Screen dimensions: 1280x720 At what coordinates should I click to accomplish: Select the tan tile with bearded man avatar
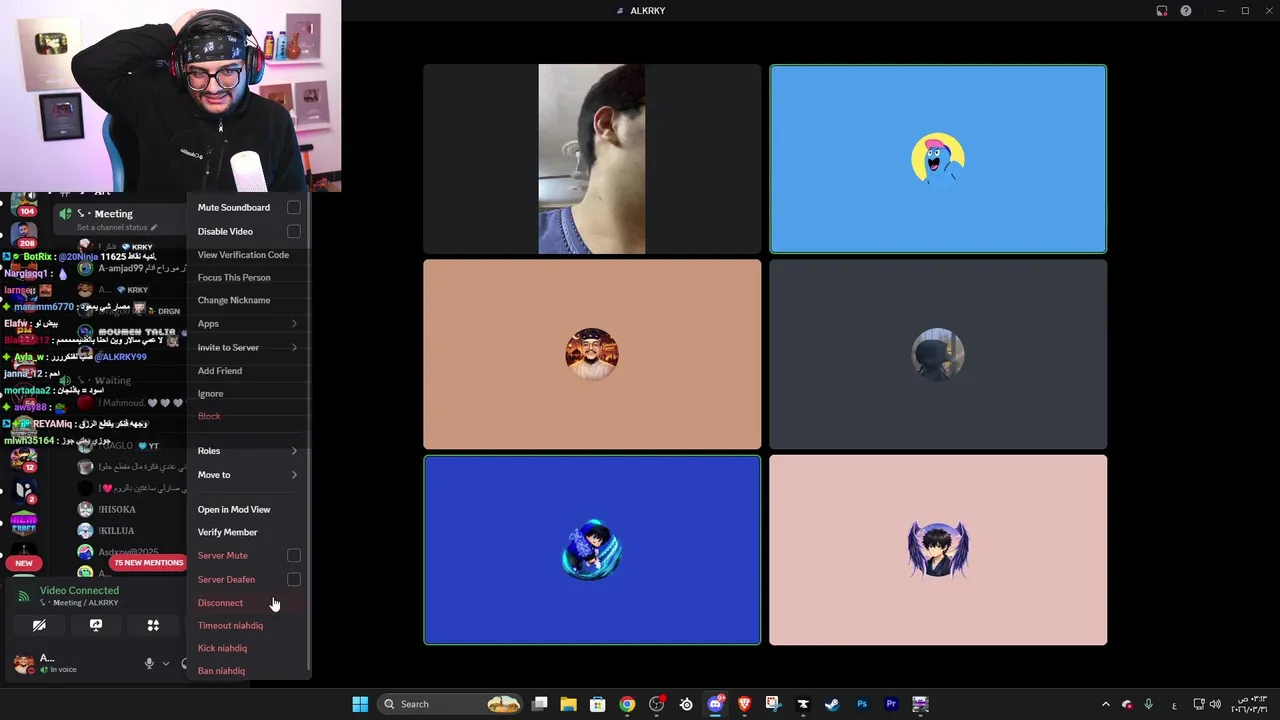click(592, 354)
